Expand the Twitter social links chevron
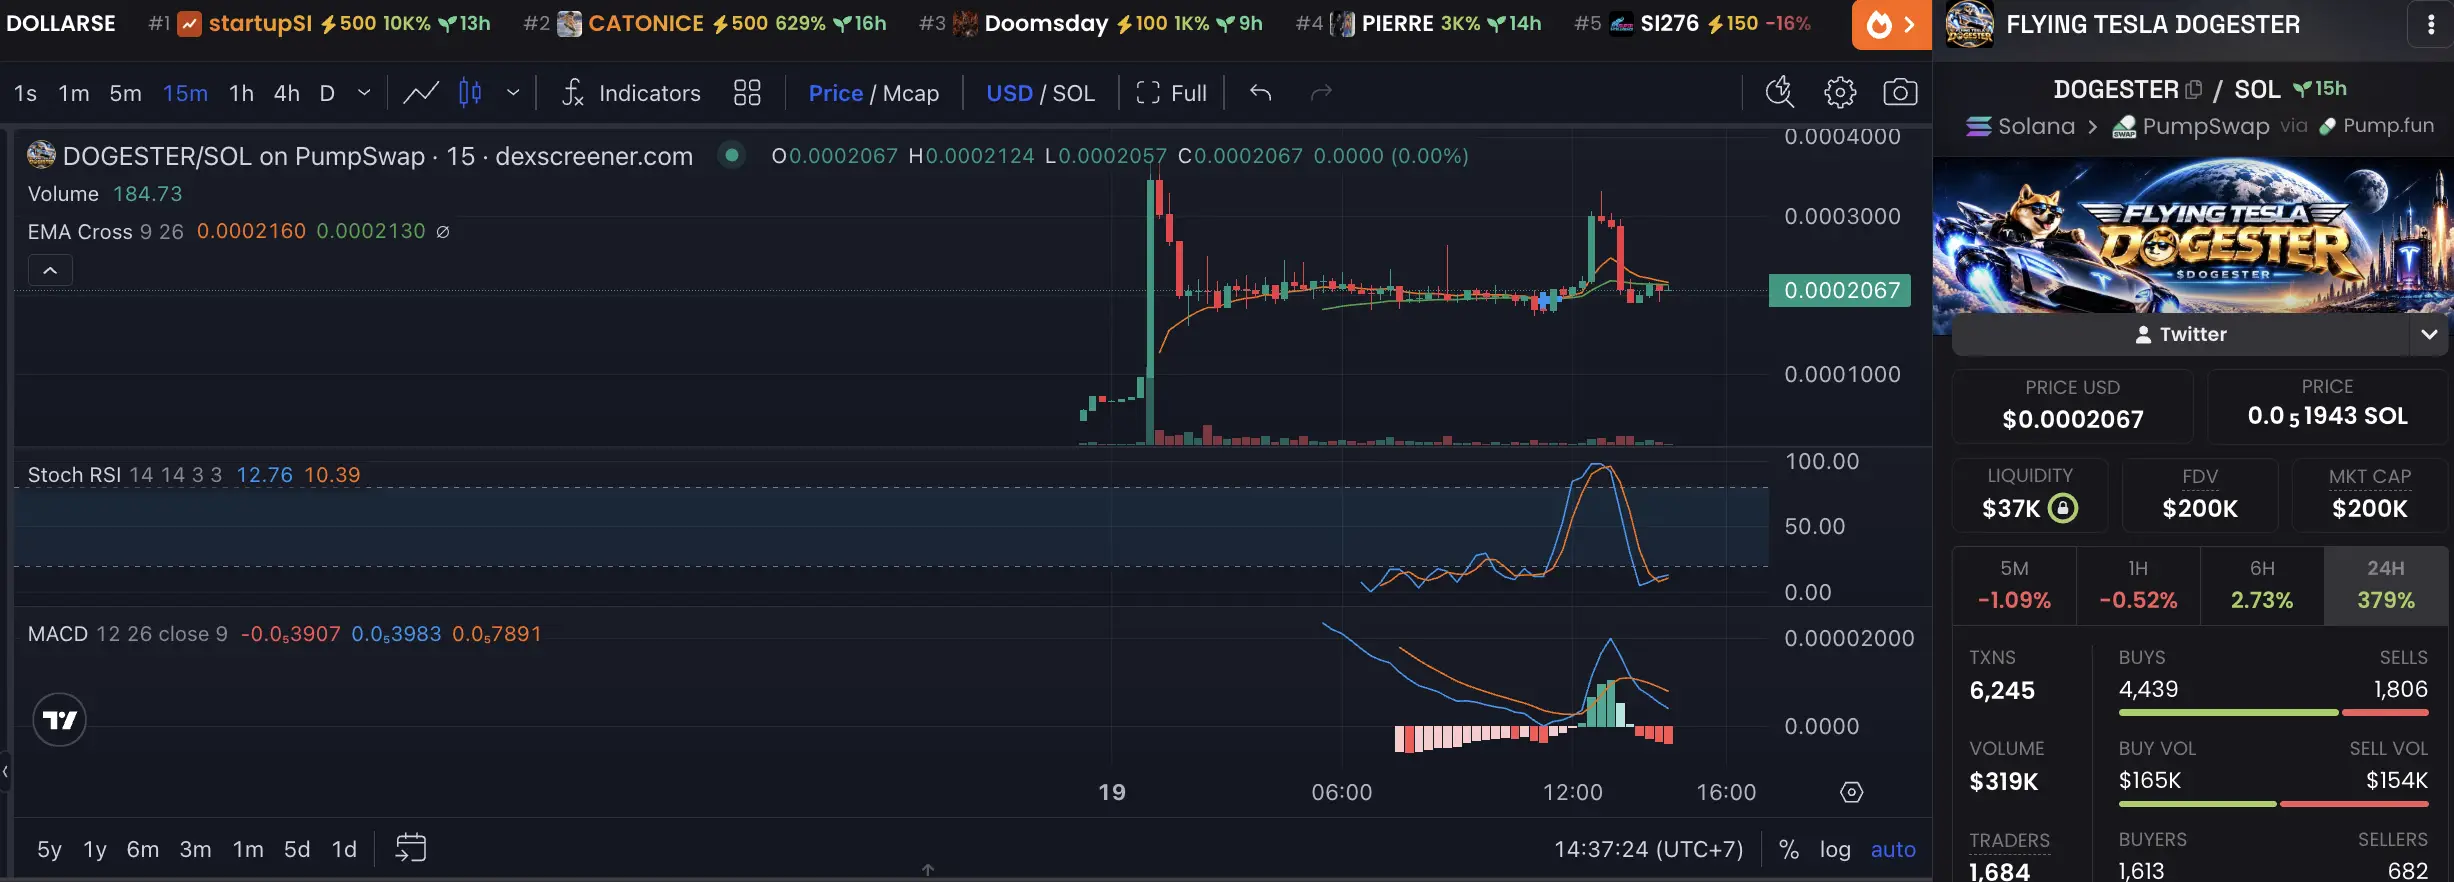 tap(2430, 334)
